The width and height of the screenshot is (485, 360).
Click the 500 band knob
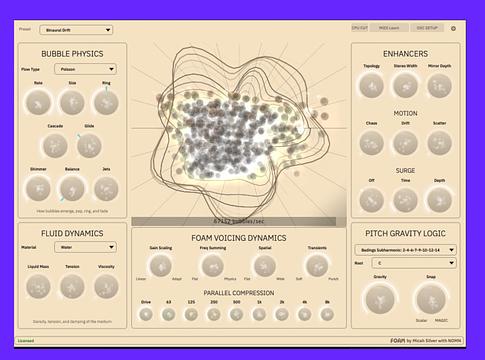click(236, 314)
